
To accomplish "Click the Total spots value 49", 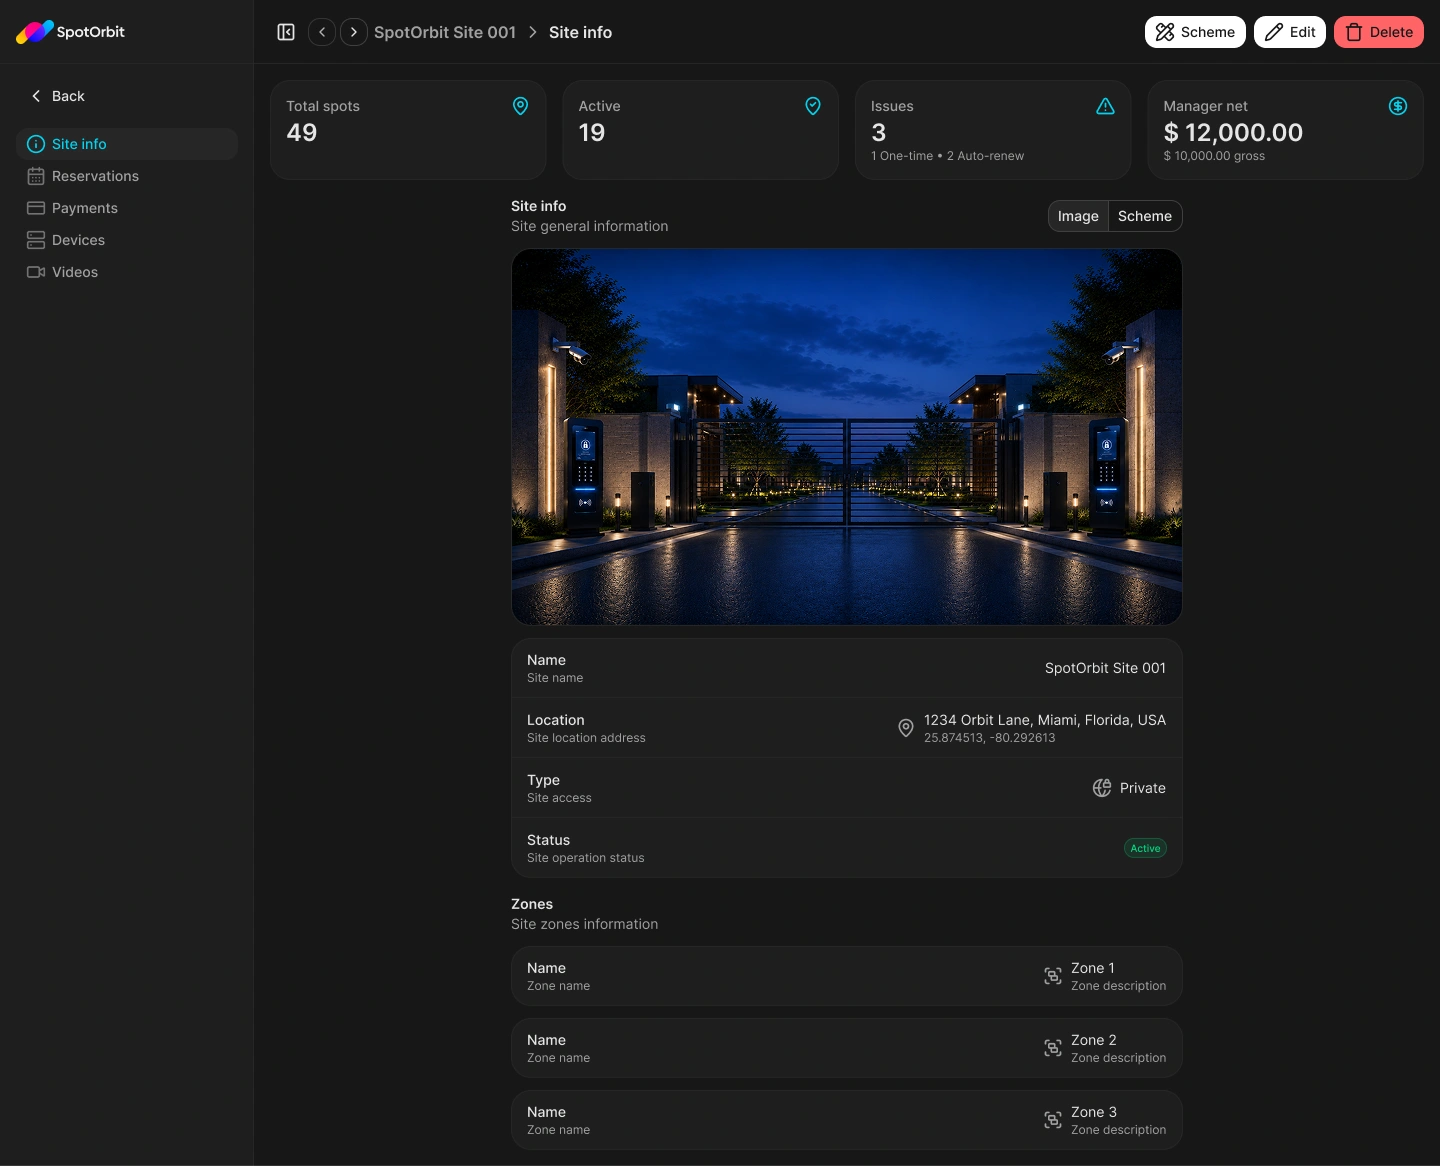I will (302, 132).
